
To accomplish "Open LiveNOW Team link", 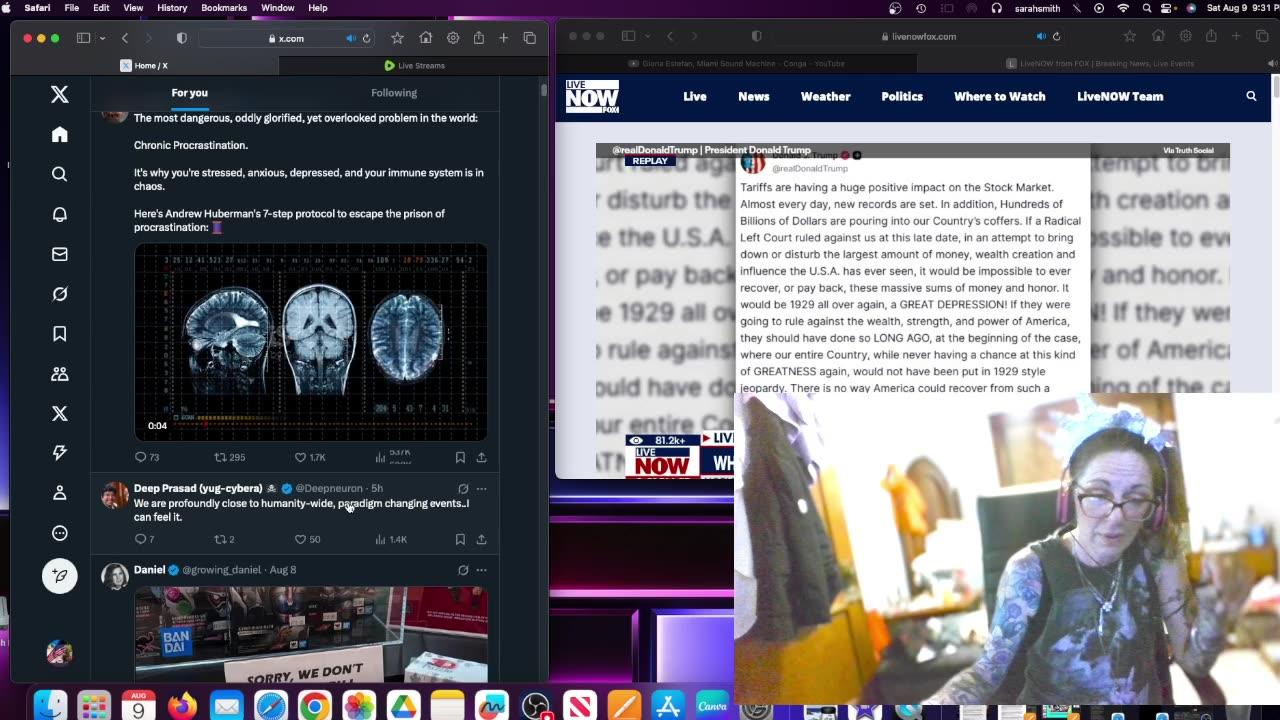I will 1120,96.
